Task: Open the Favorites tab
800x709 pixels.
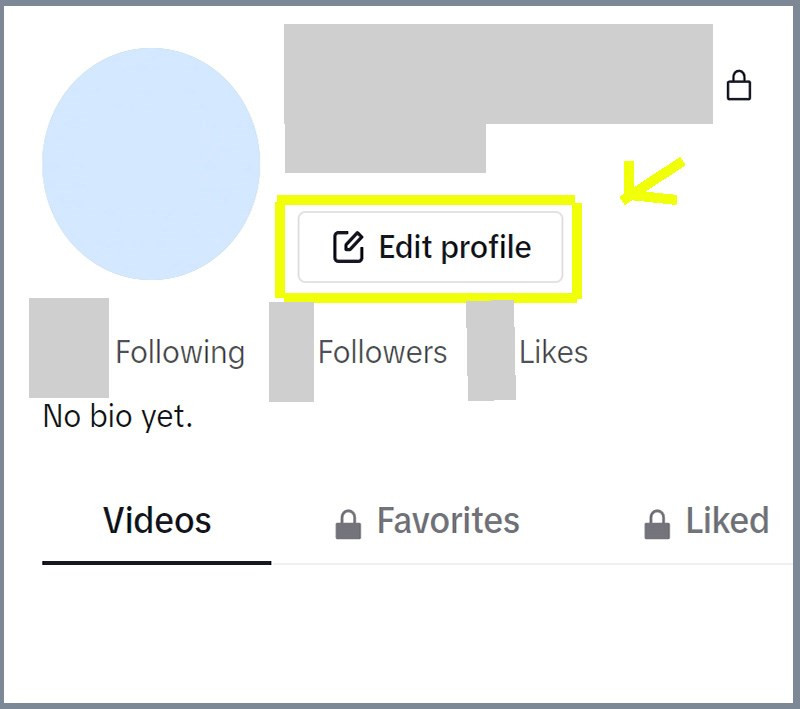Action: pos(447,521)
